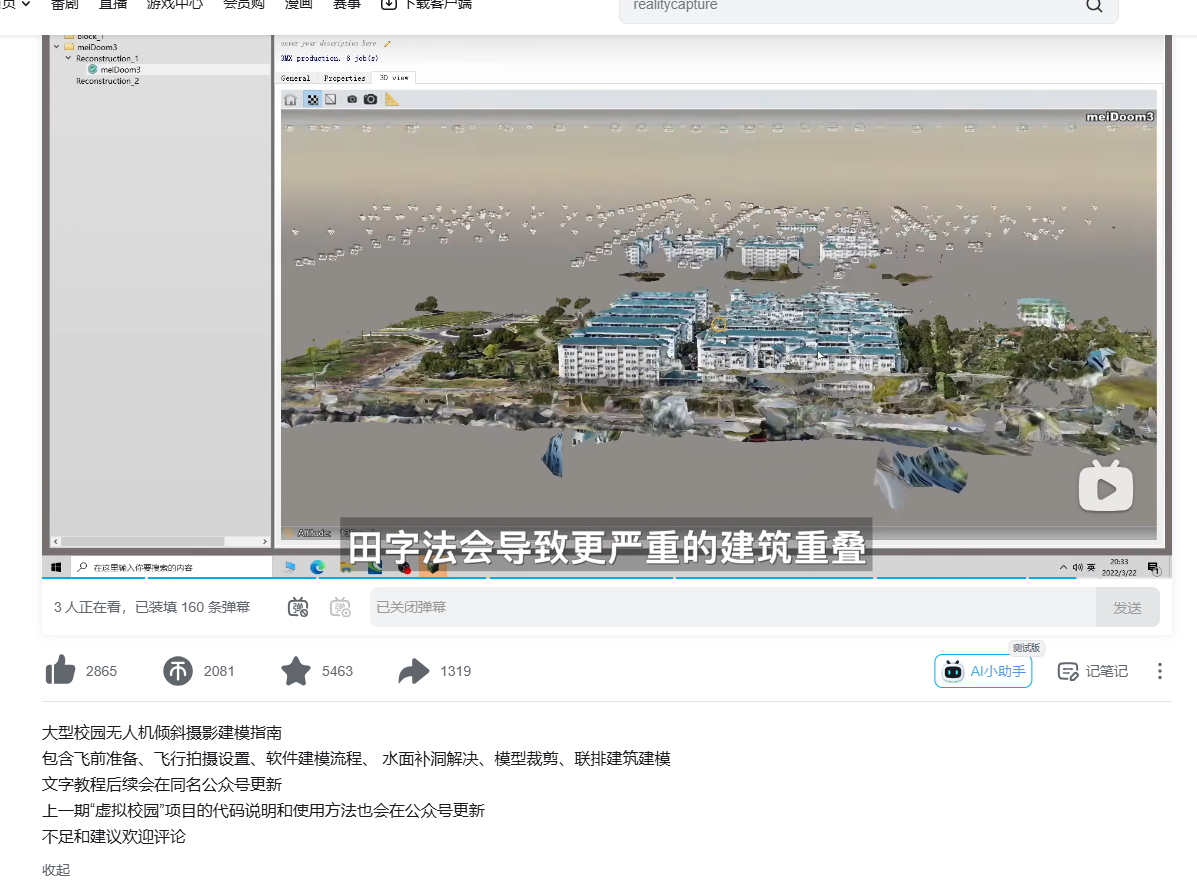Open the AI小助手 assistant
Viewport: 1197px width, 883px height.
coord(983,671)
